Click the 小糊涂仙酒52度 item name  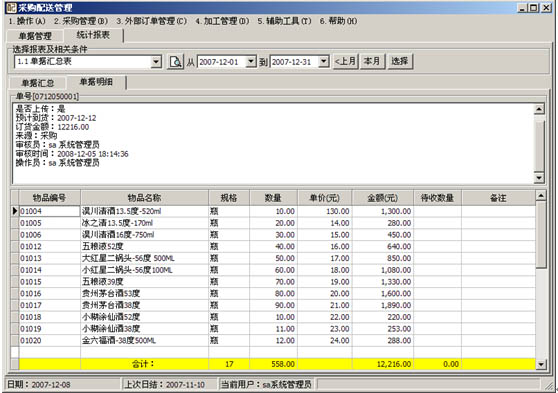(111, 317)
